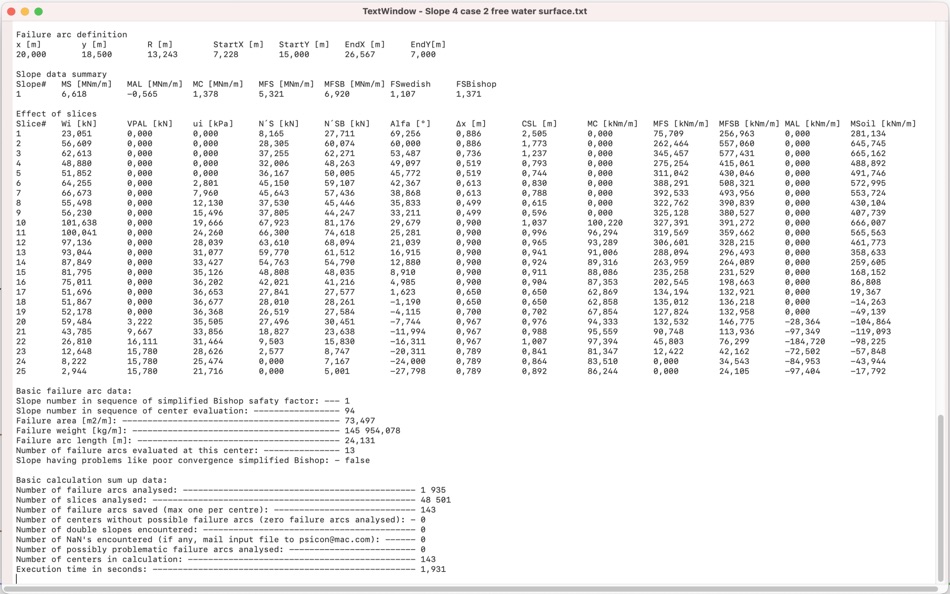The width and height of the screenshot is (950, 594).
Task: Click the failure arc length value '24,131'
Action: point(360,440)
